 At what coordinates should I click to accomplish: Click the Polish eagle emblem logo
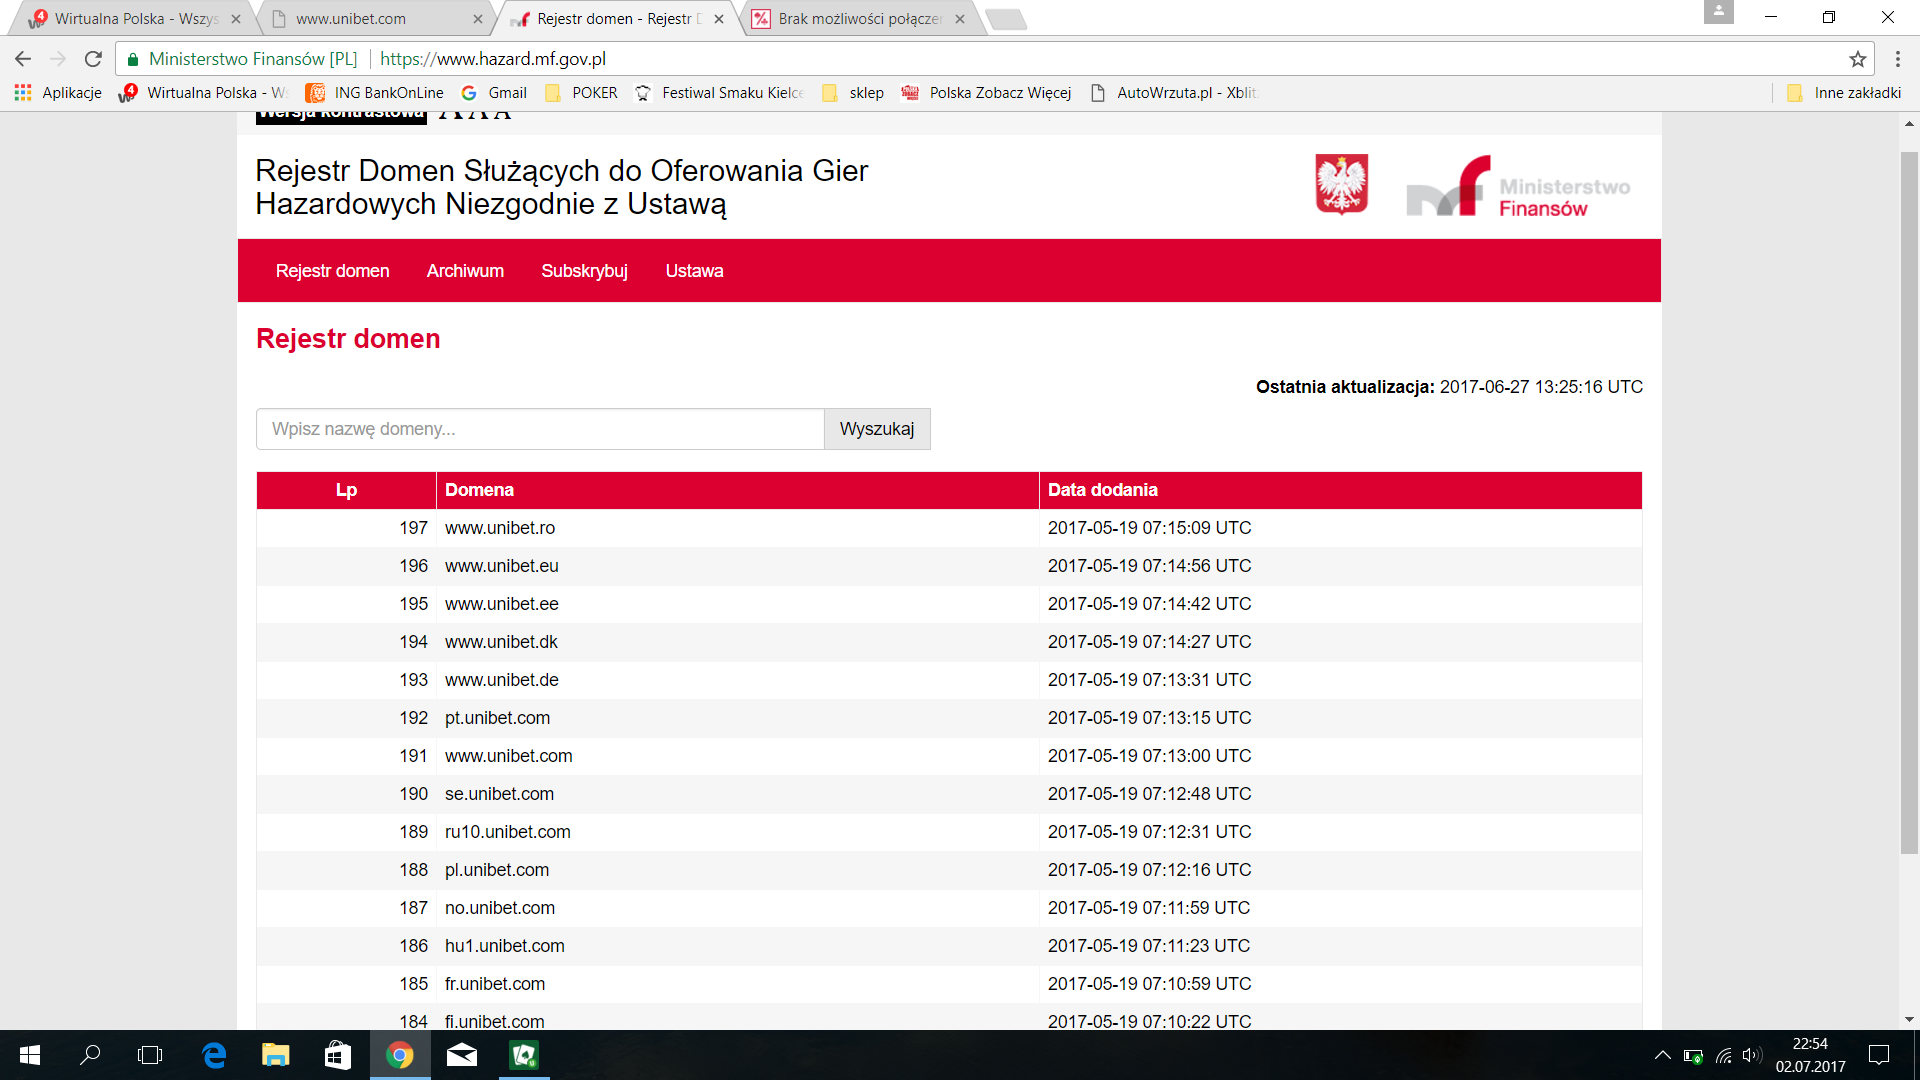click(x=1341, y=184)
